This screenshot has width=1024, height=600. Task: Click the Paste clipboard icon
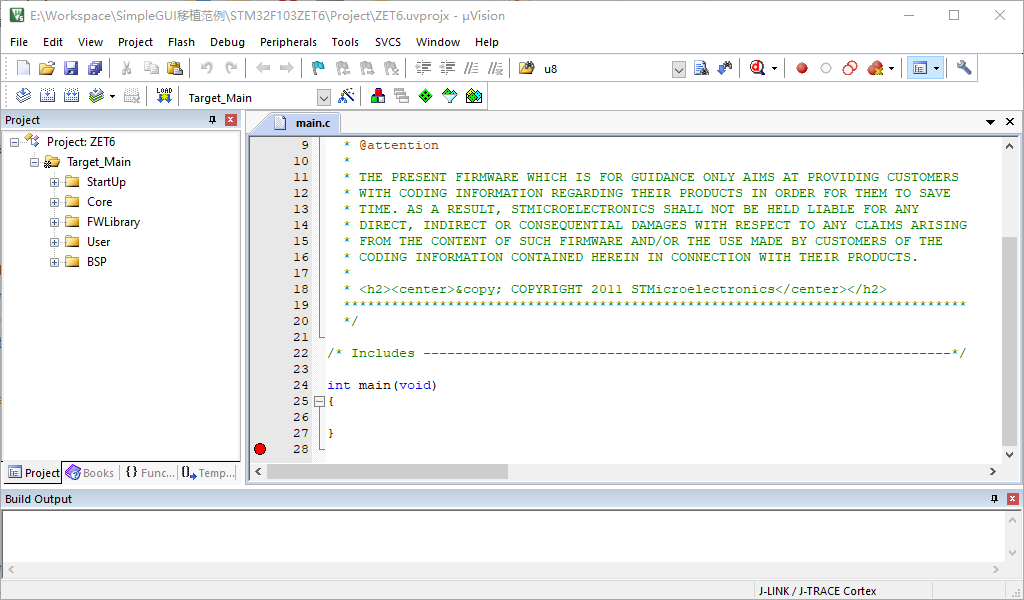click(174, 68)
